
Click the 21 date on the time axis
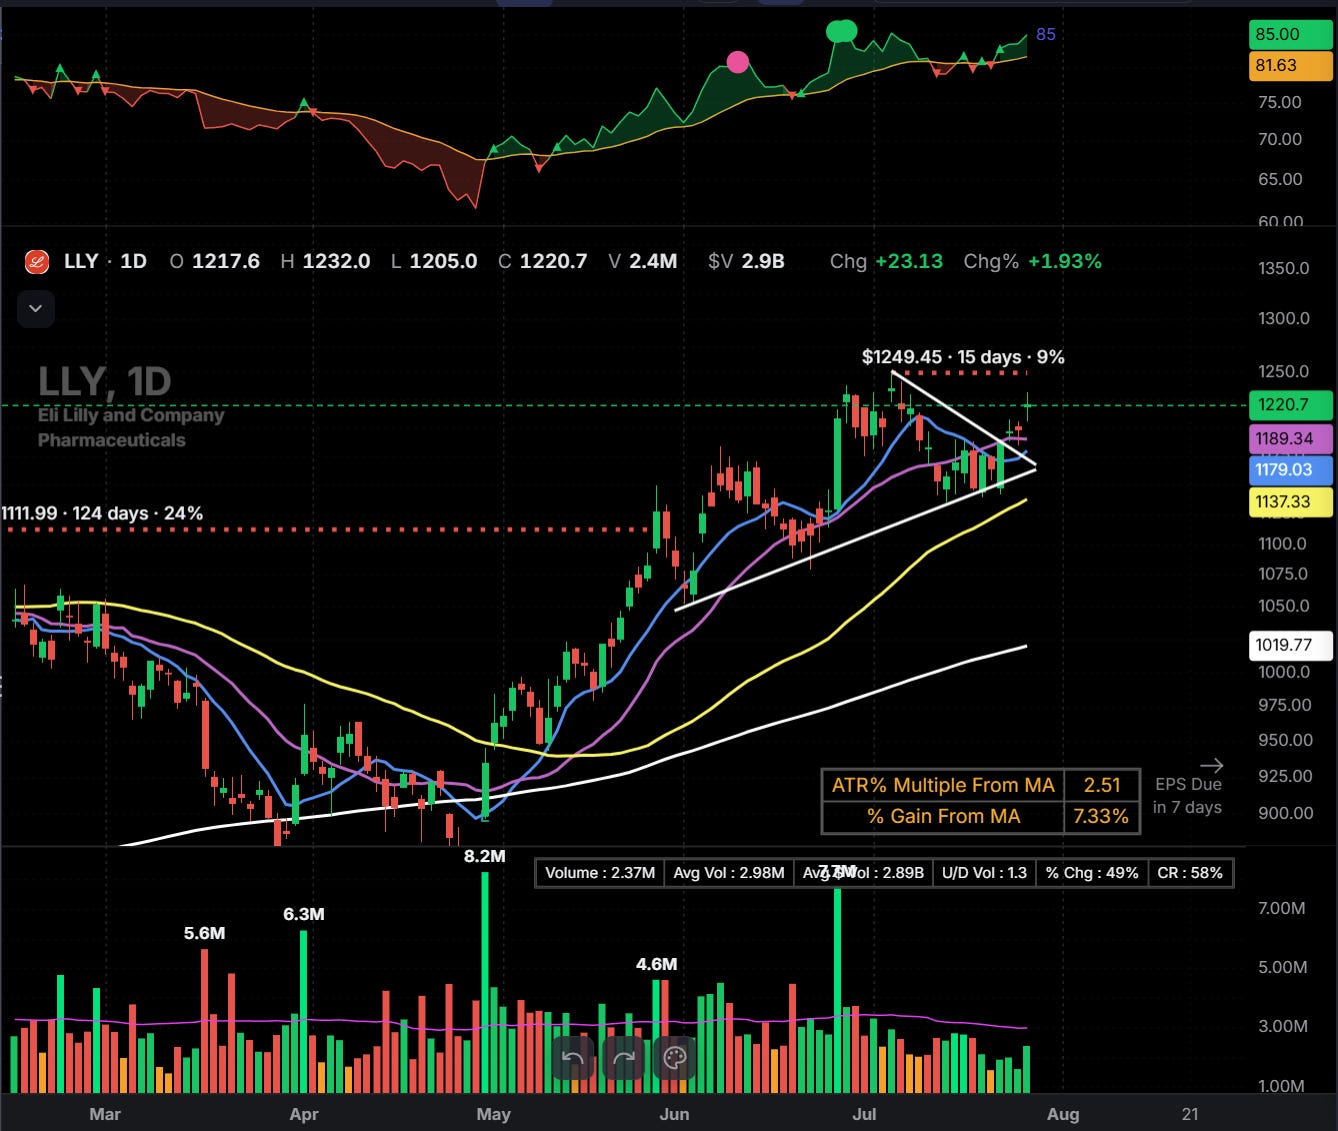[x=1190, y=1114]
